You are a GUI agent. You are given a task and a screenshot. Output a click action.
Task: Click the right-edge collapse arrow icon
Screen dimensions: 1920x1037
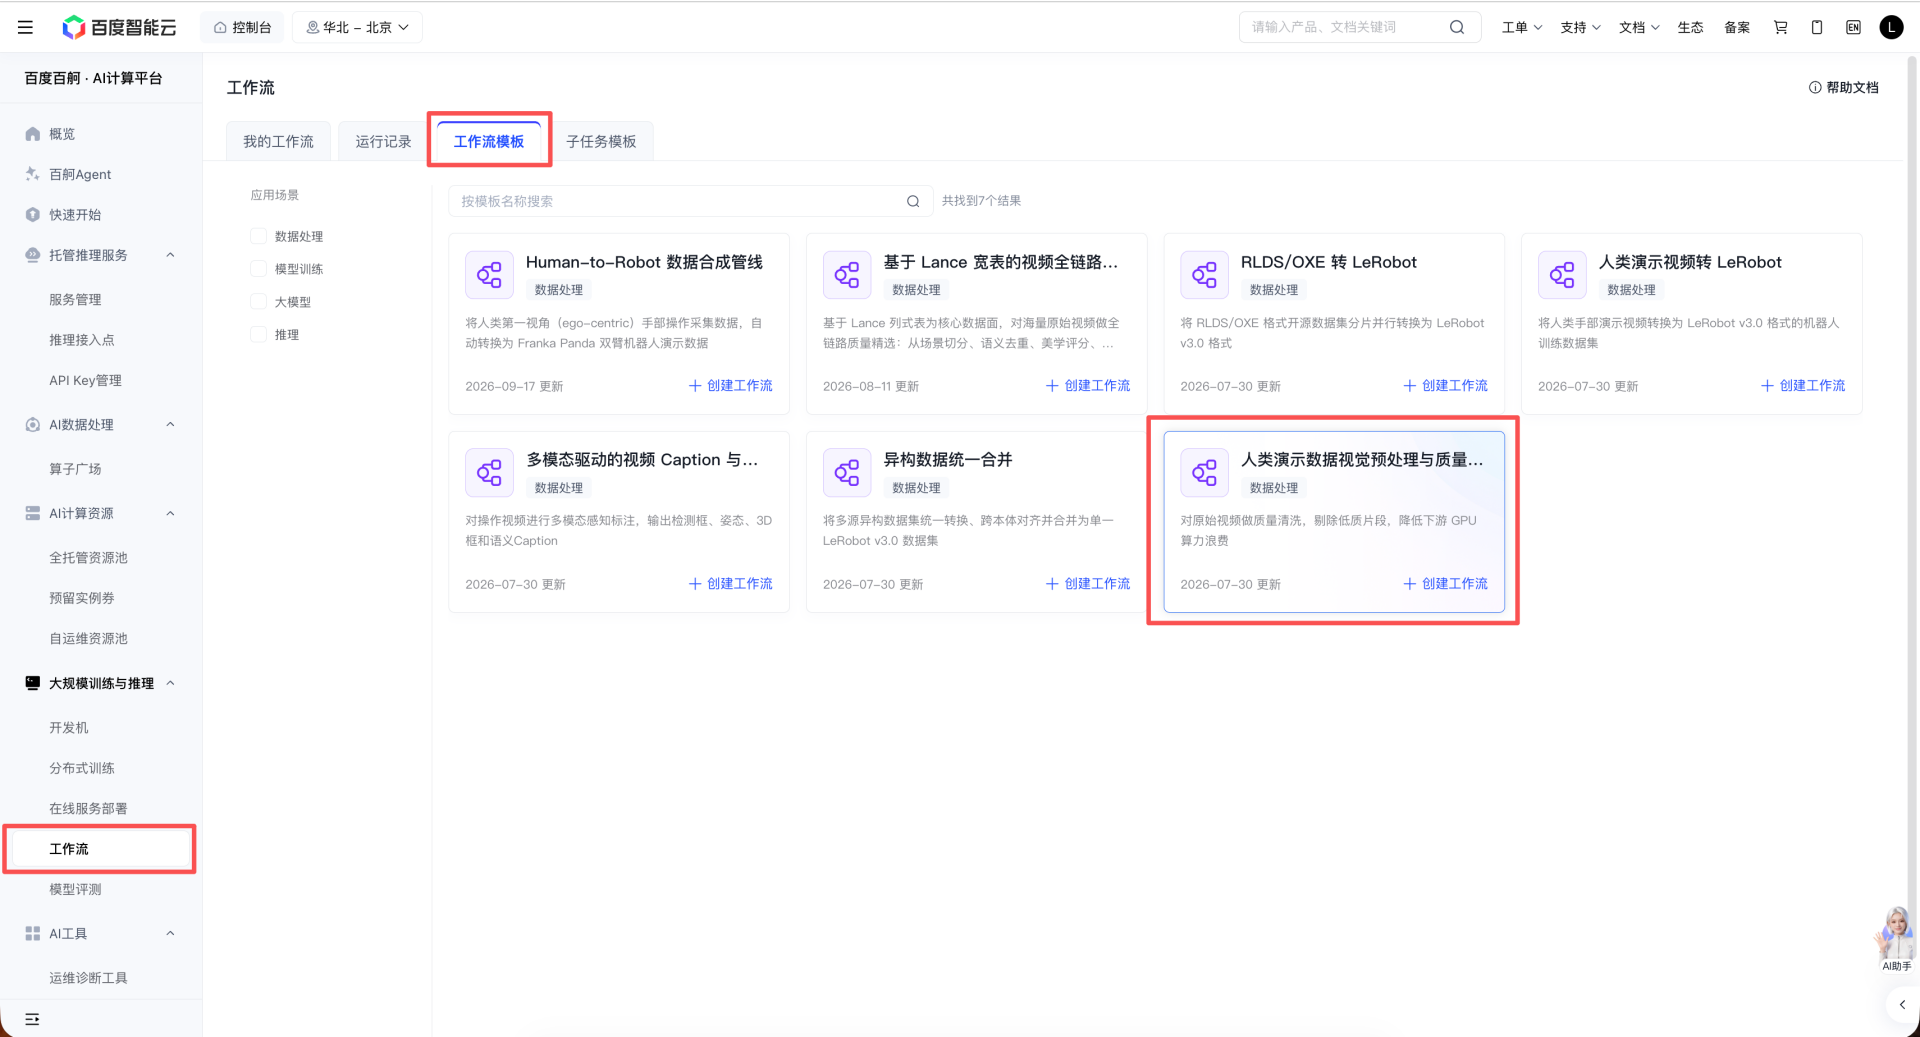click(1902, 1004)
